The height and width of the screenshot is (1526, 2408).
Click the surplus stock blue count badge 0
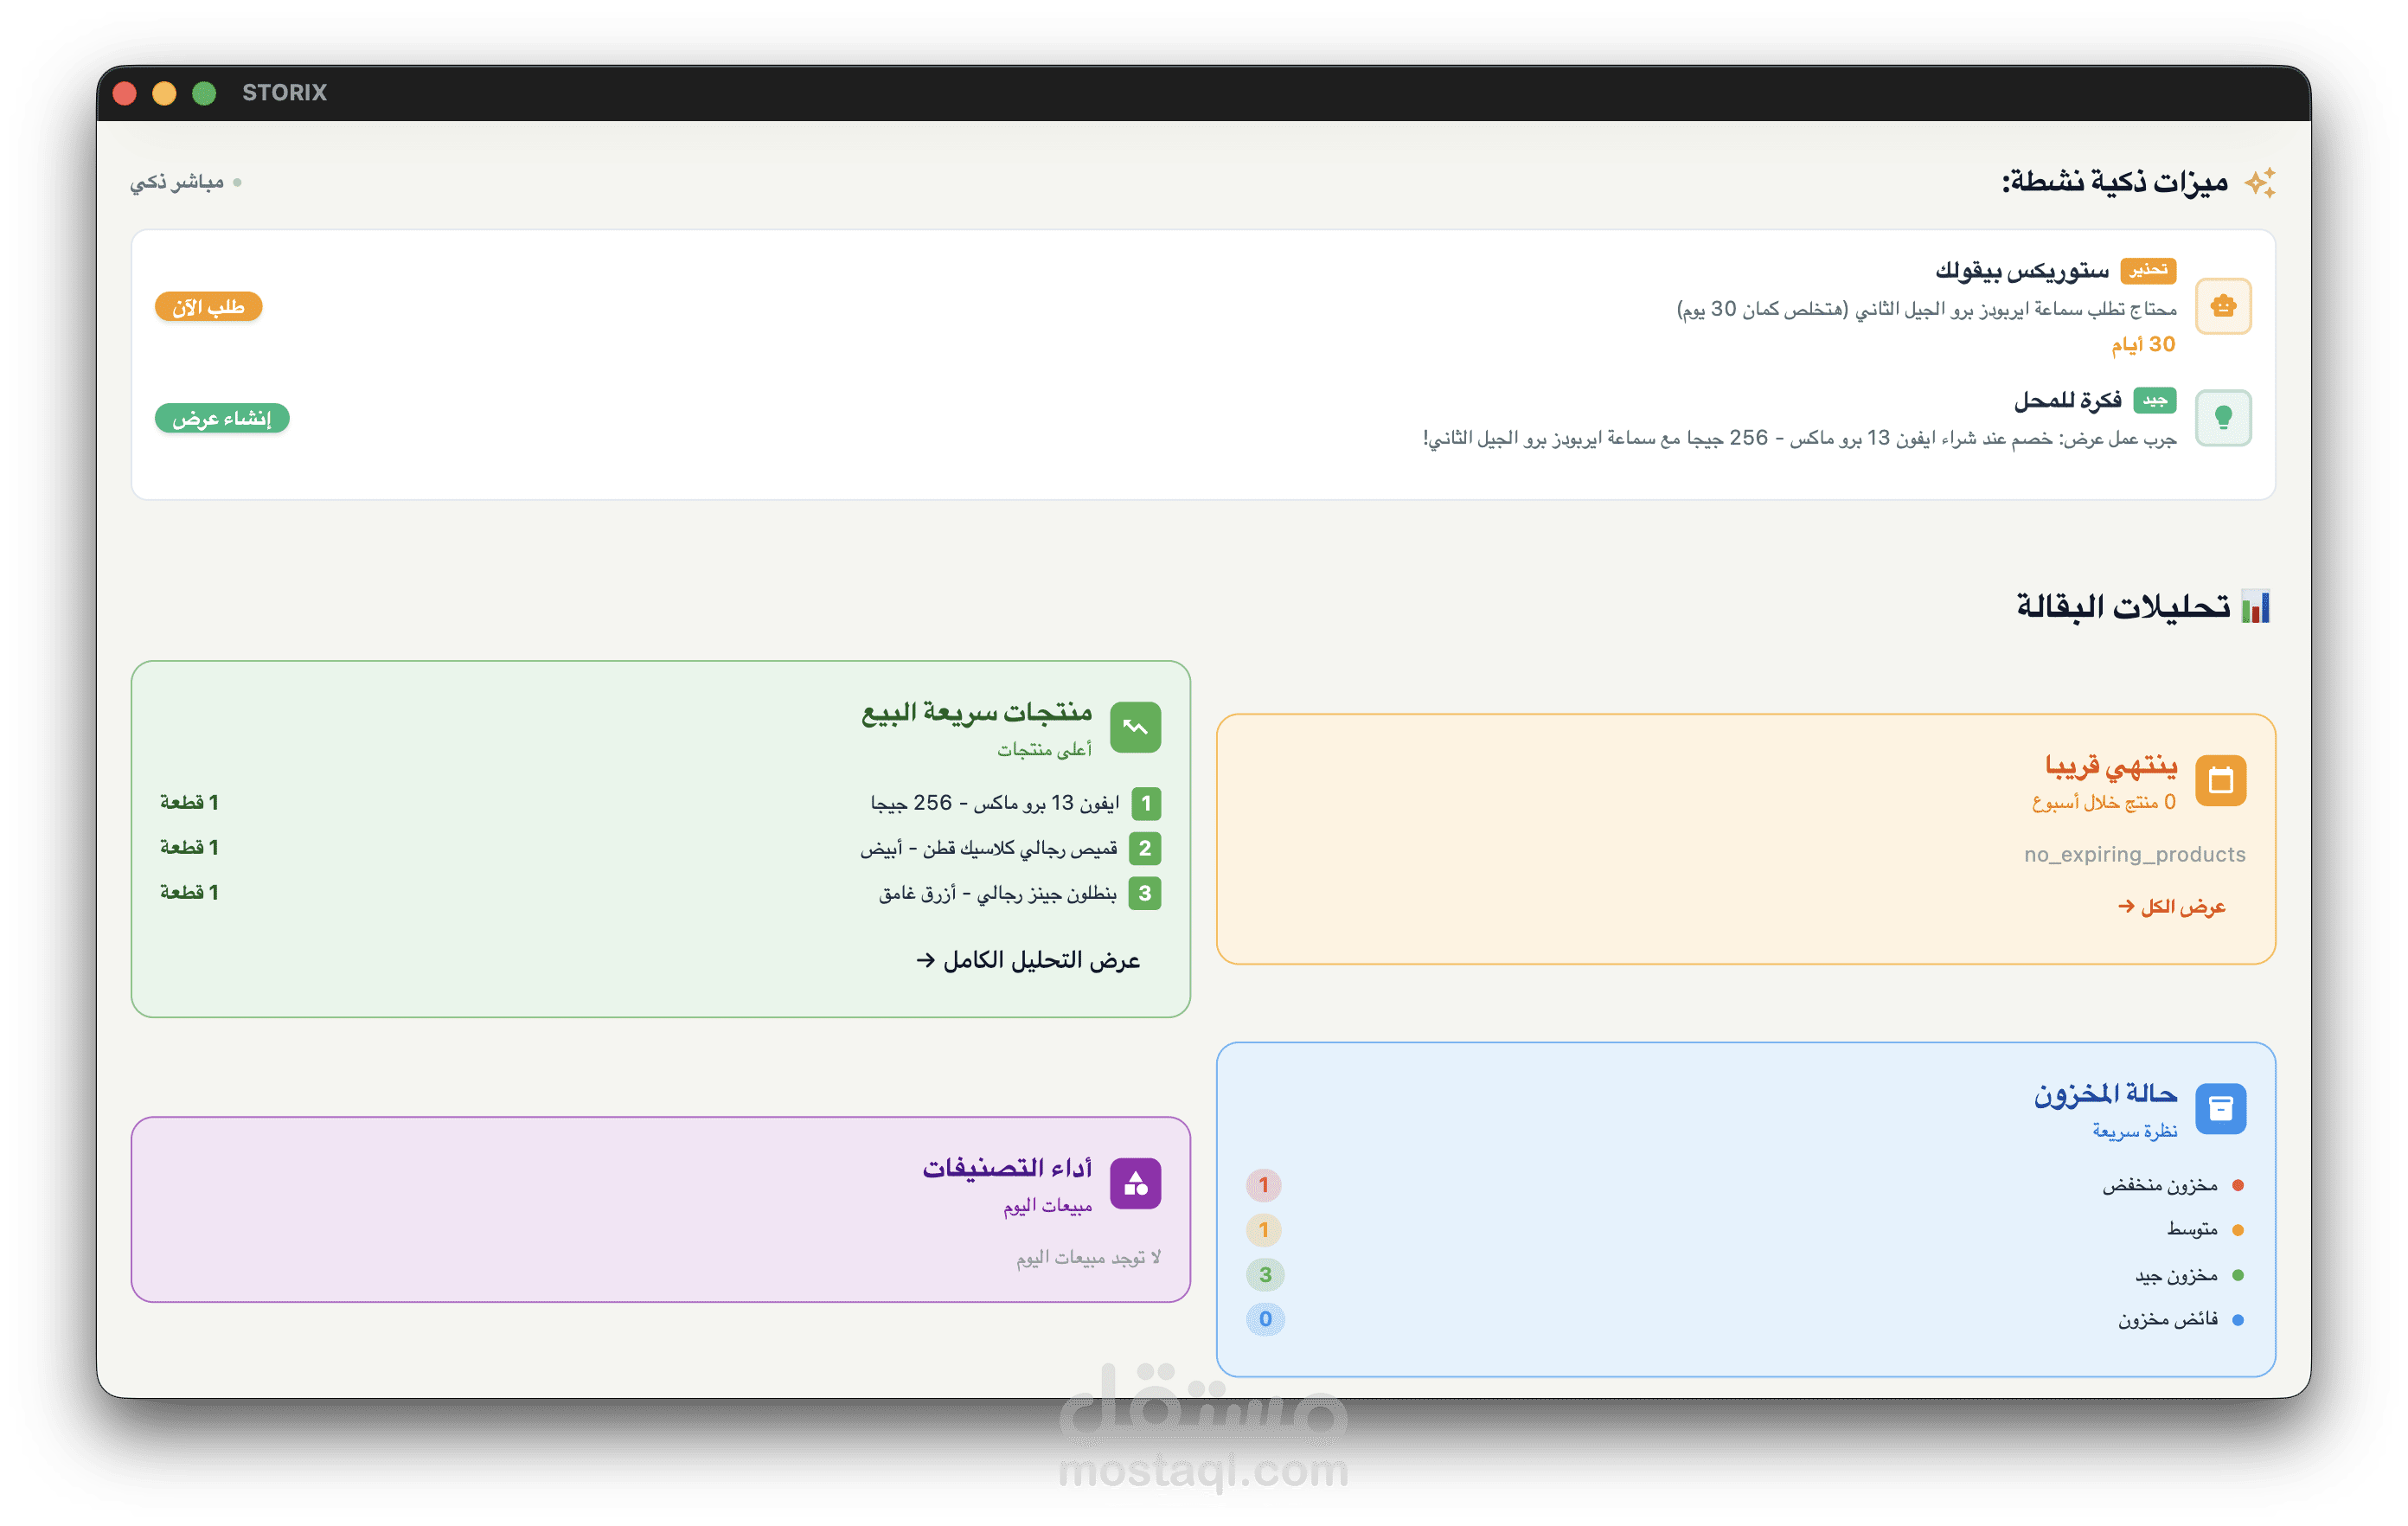pyautogui.click(x=1265, y=1319)
